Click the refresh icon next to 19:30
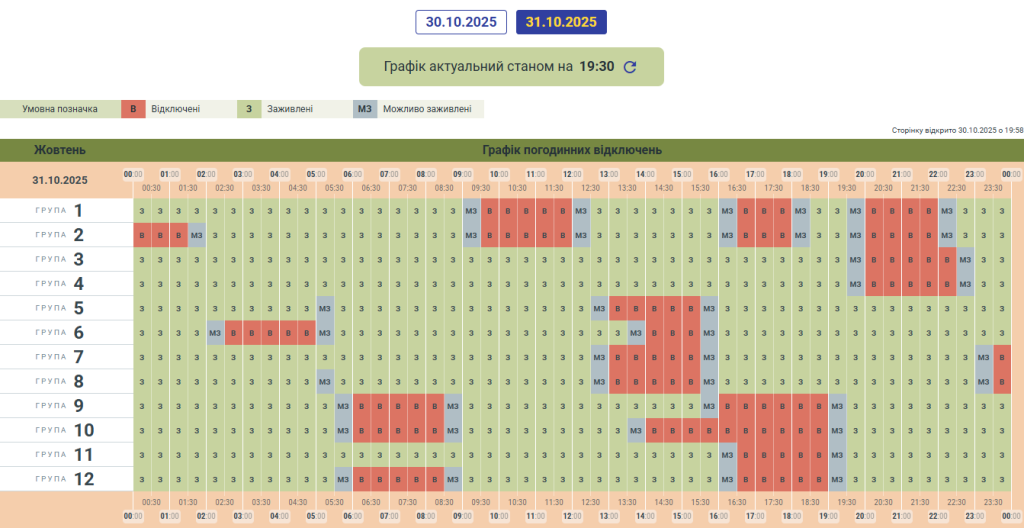This screenshot has height=528, width=1024. tap(629, 67)
